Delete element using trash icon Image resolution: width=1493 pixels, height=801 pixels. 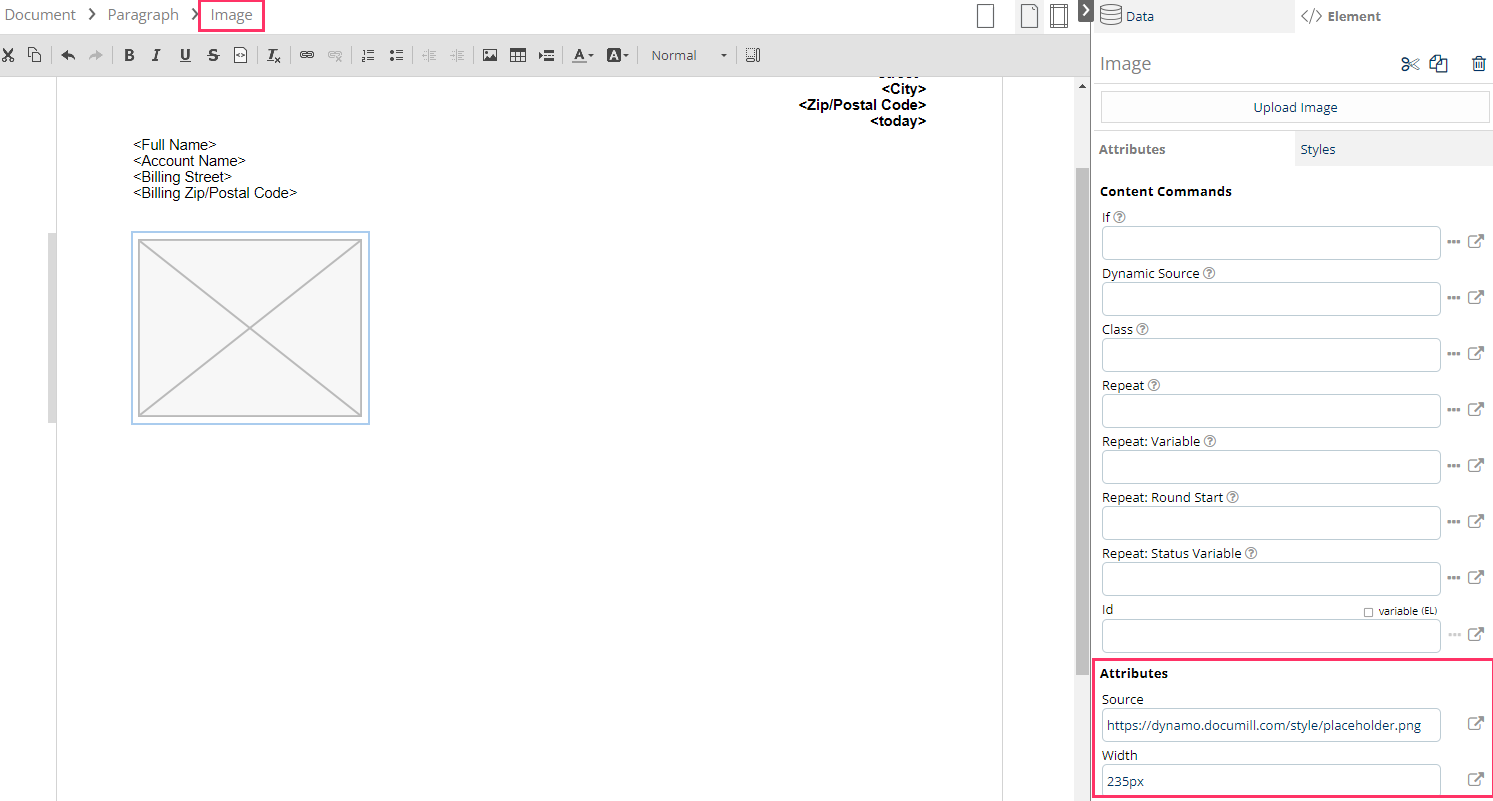(x=1478, y=64)
